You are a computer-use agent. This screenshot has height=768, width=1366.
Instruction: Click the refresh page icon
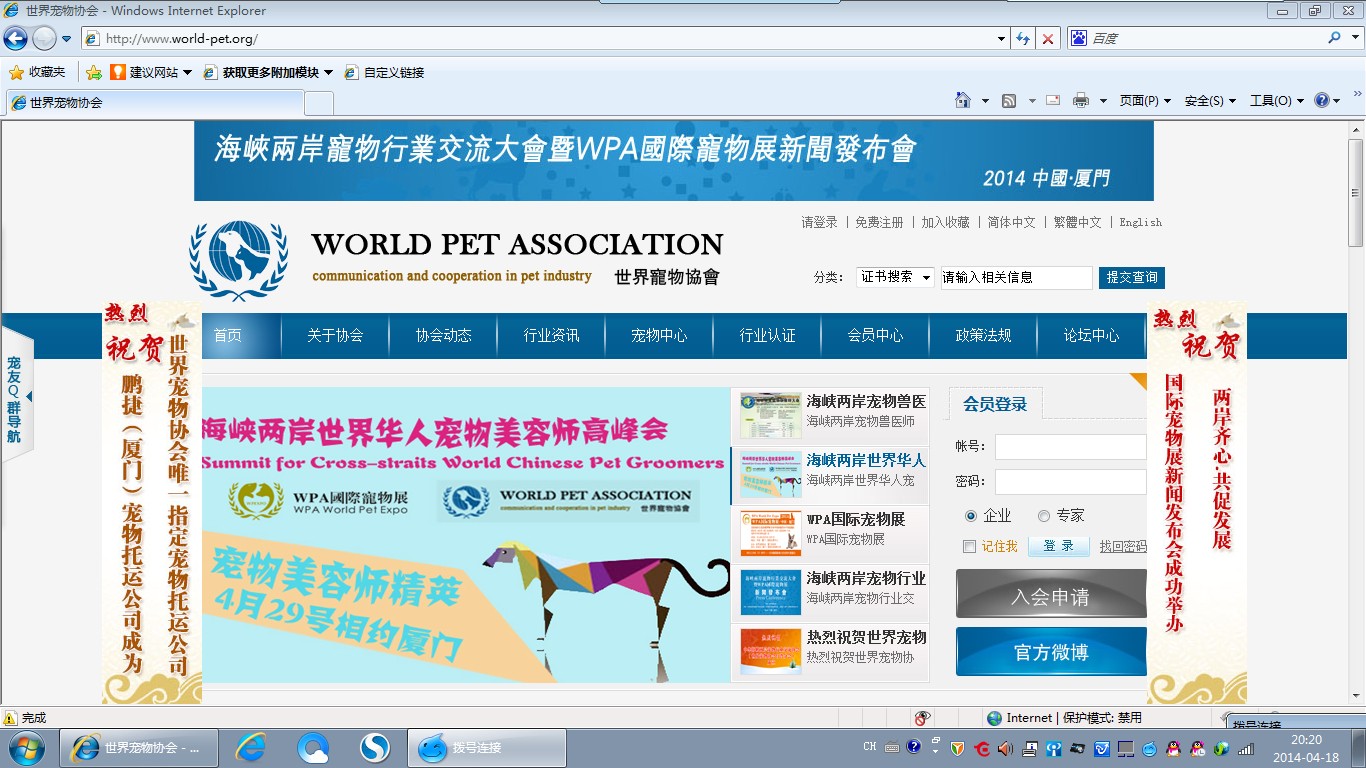pos(1022,39)
